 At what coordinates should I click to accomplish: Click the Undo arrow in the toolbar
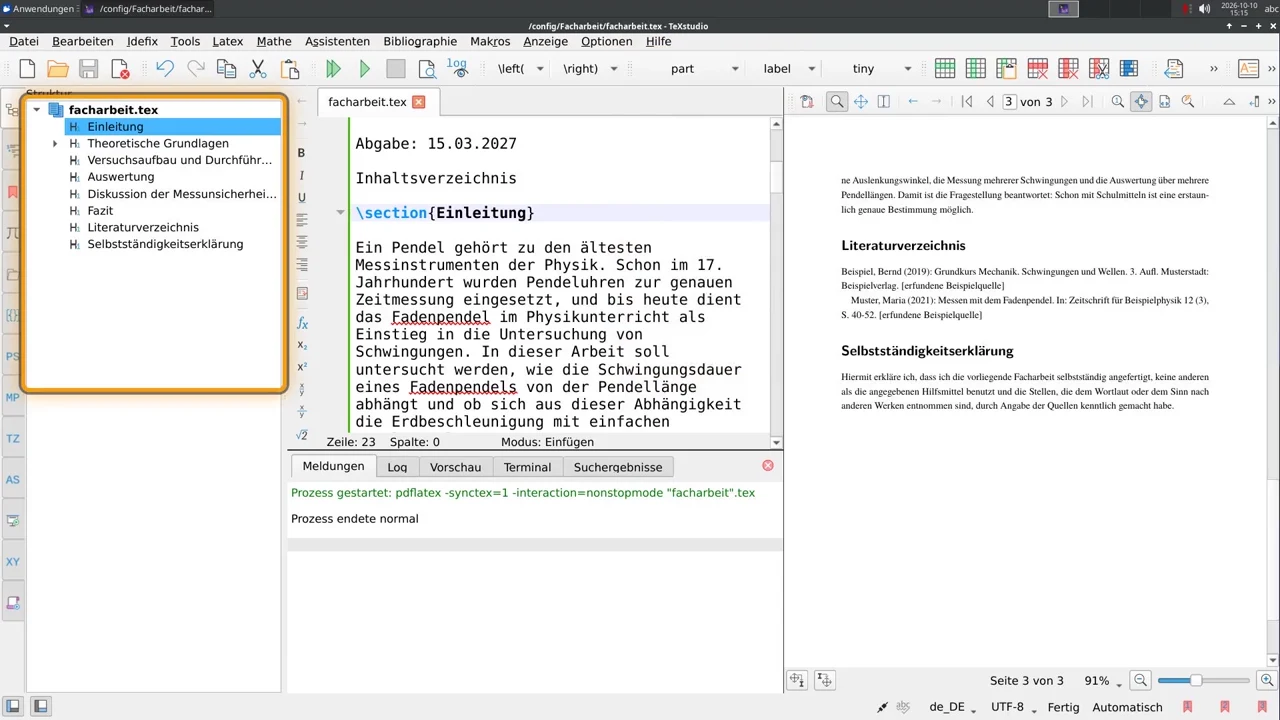tap(165, 69)
